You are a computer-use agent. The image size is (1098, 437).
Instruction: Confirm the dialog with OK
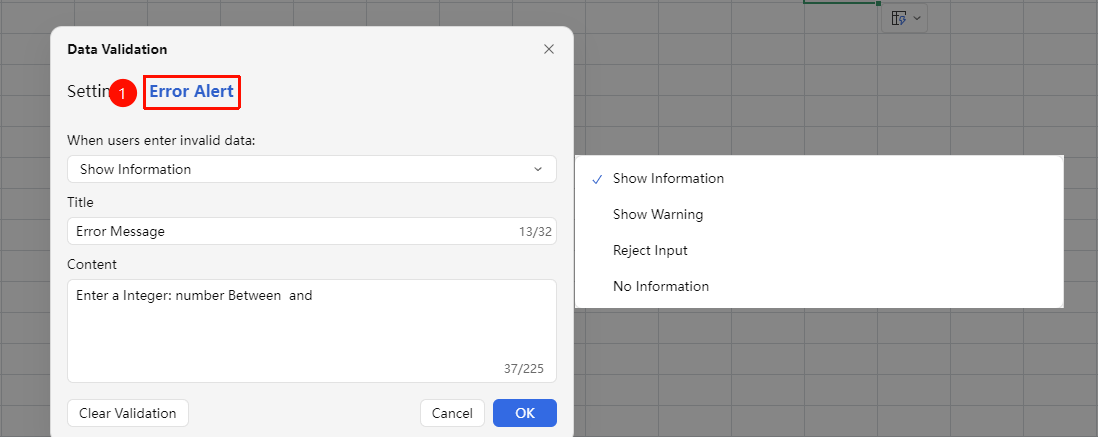(525, 413)
